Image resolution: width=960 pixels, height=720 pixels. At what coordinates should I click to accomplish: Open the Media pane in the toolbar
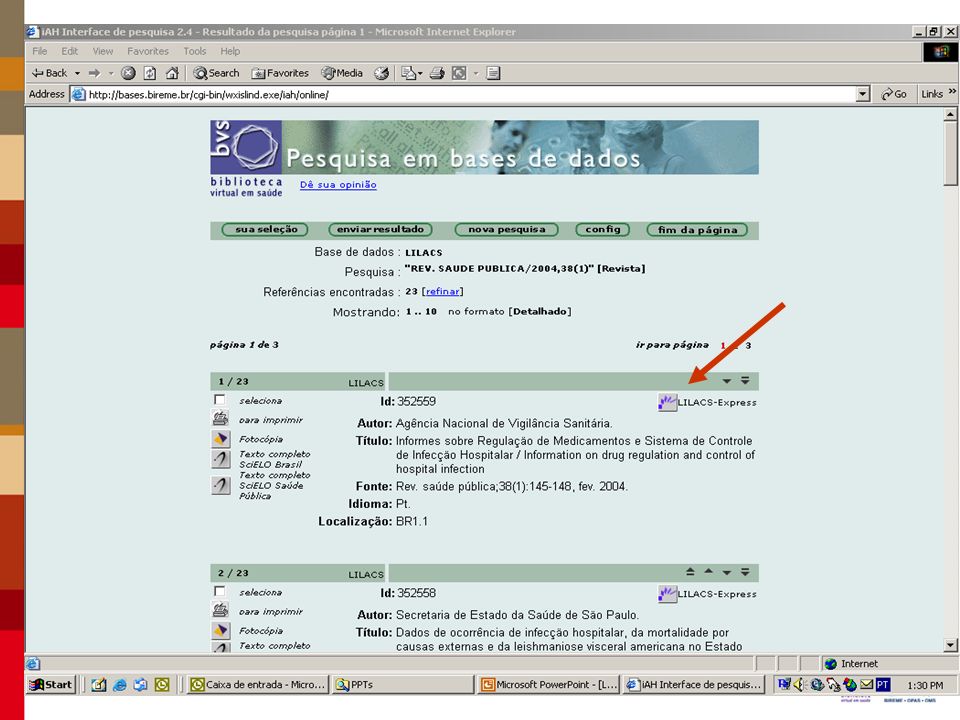click(x=342, y=73)
